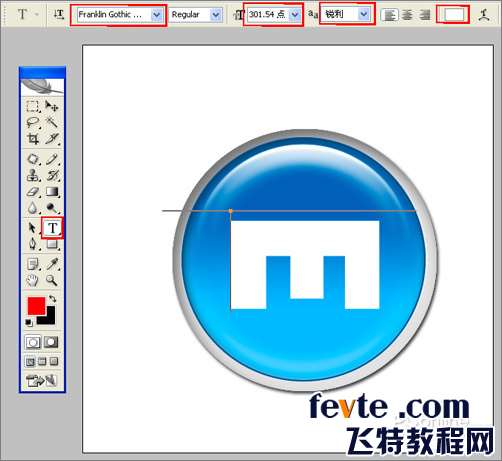502x461 pixels.
Task: Reset default foreground and background colors
Action: point(29,322)
